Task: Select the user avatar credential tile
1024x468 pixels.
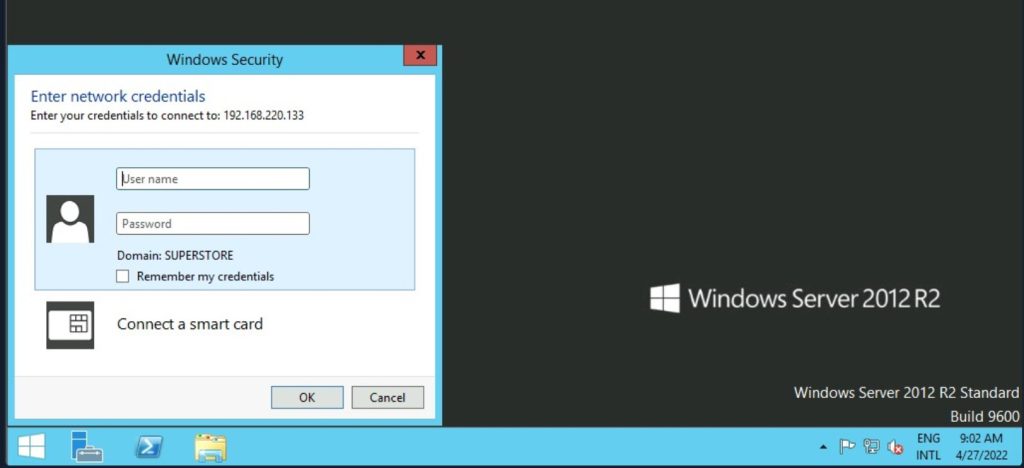Action: [x=70, y=219]
